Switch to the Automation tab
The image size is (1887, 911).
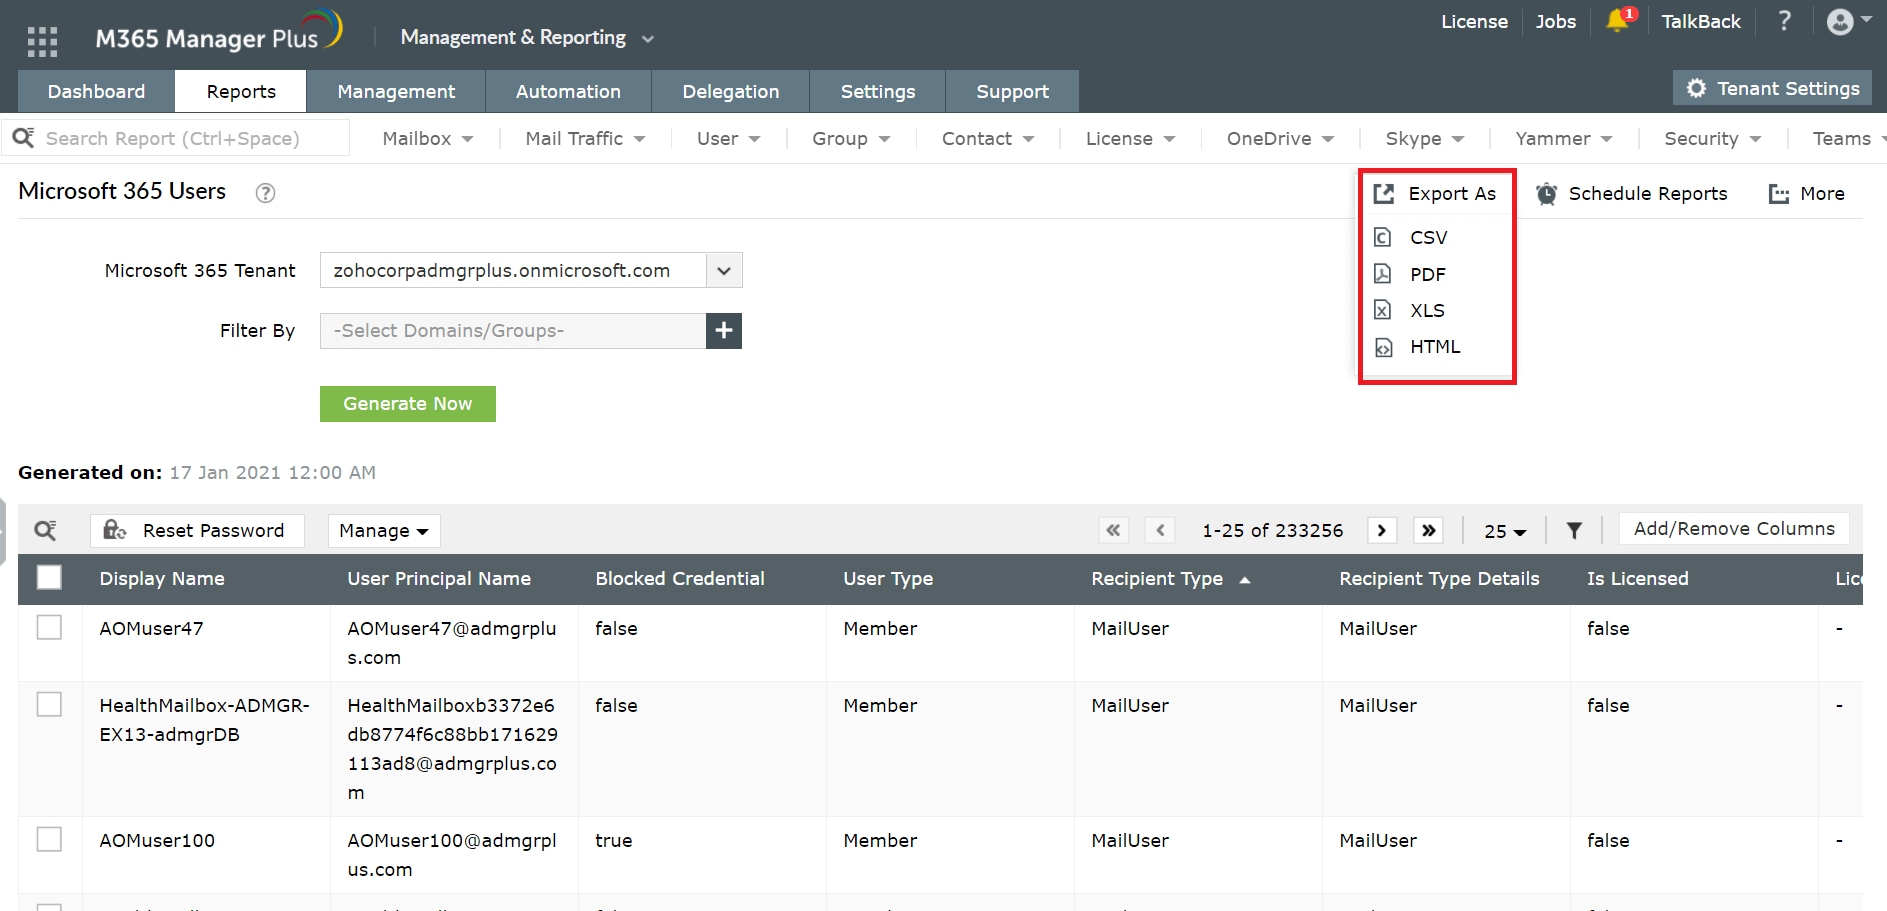click(568, 91)
